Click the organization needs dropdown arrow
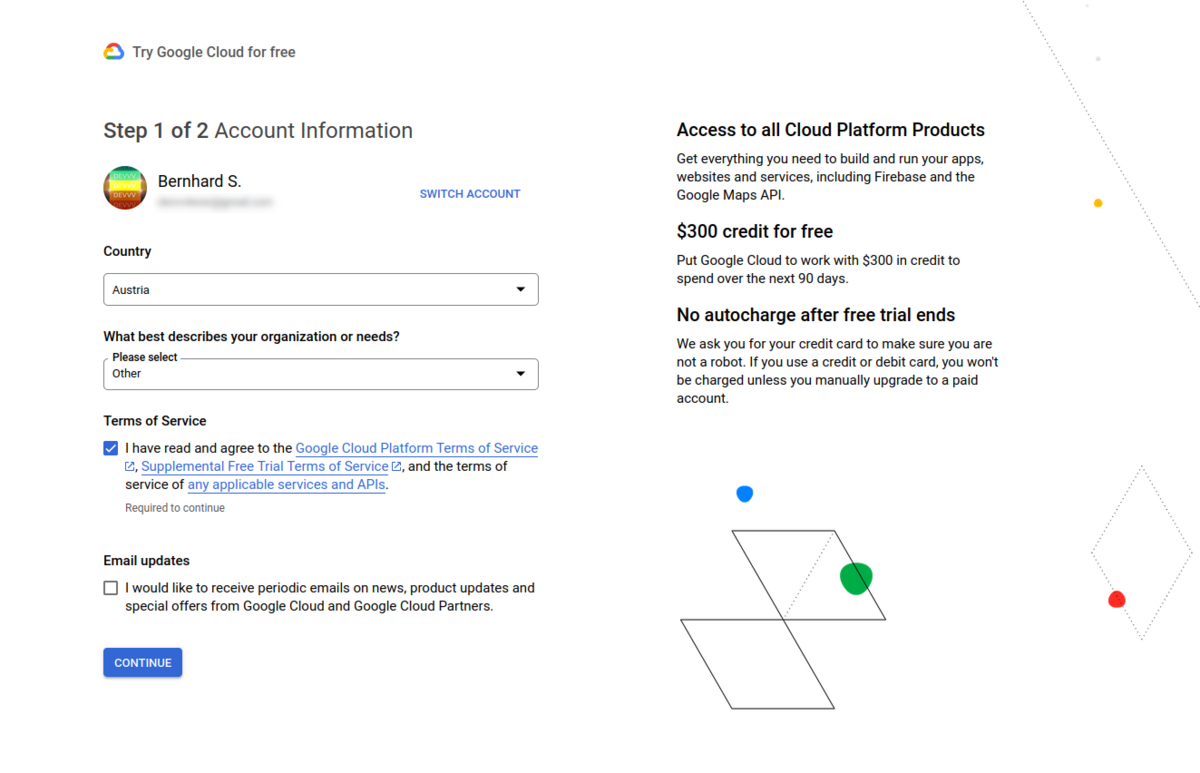This screenshot has height=773, width=1200. point(520,374)
